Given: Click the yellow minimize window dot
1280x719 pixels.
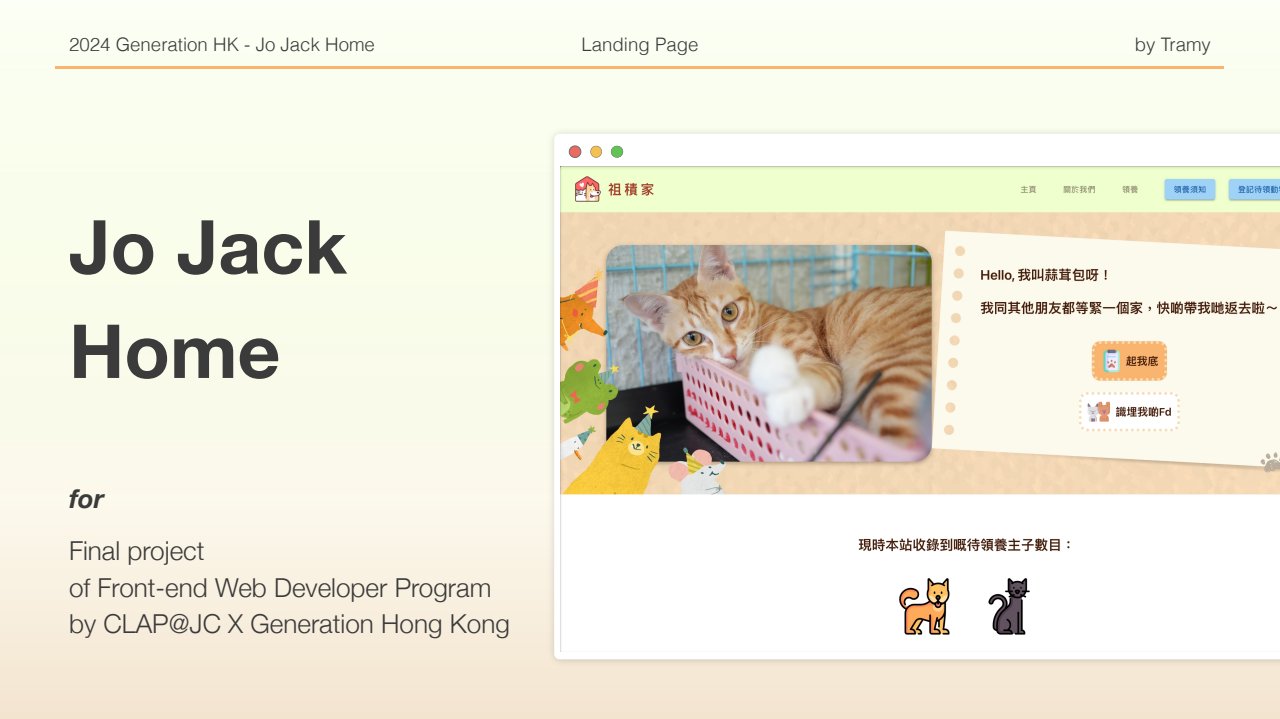Looking at the screenshot, I should click(596, 152).
